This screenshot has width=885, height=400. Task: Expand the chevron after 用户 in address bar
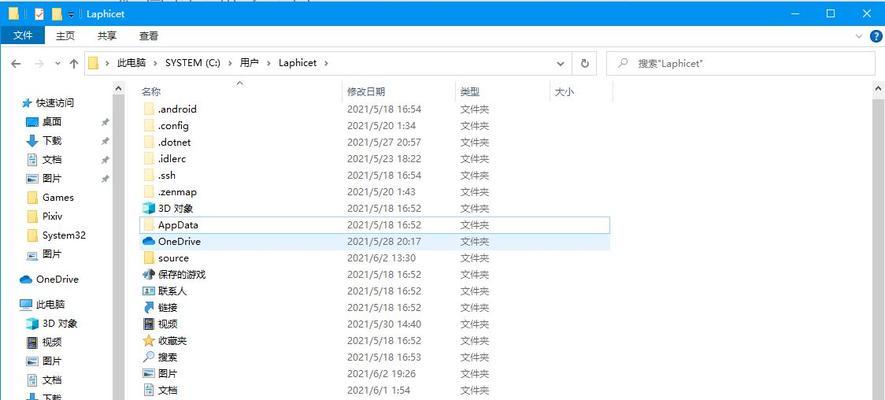269,63
